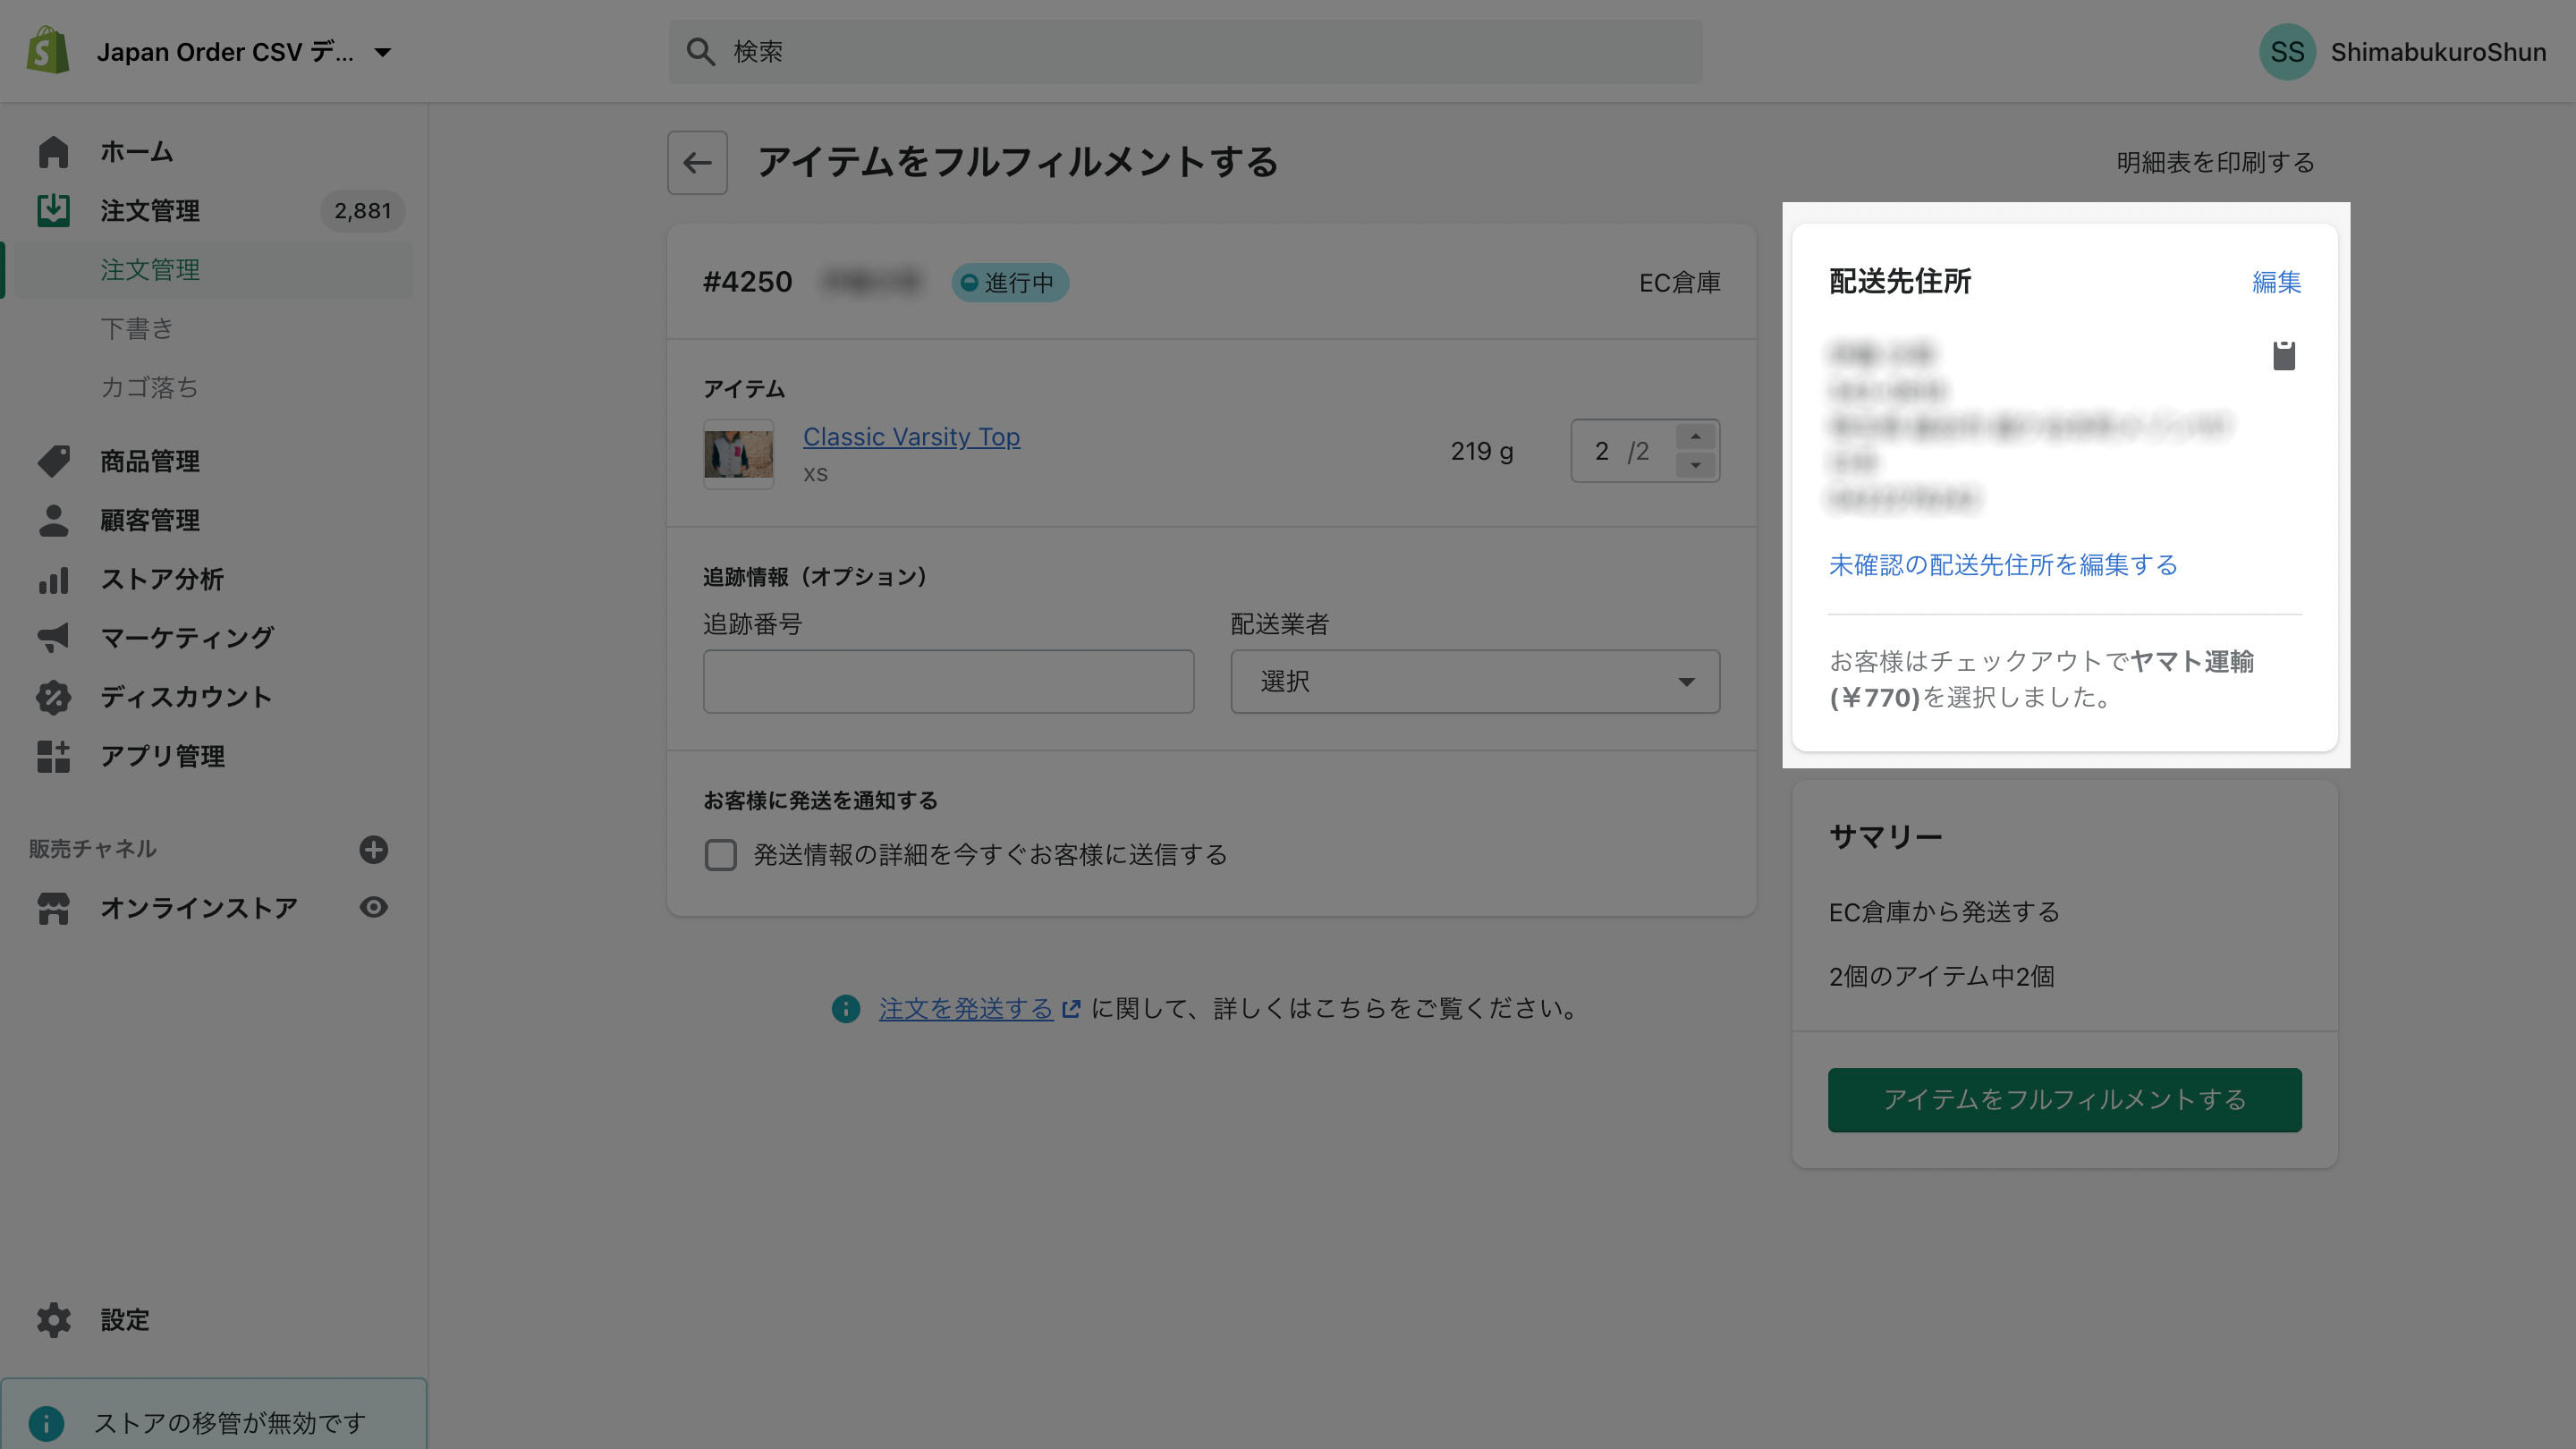Add a sales channel with plus icon
Image resolution: width=2576 pixels, height=1449 pixels.
click(x=373, y=849)
